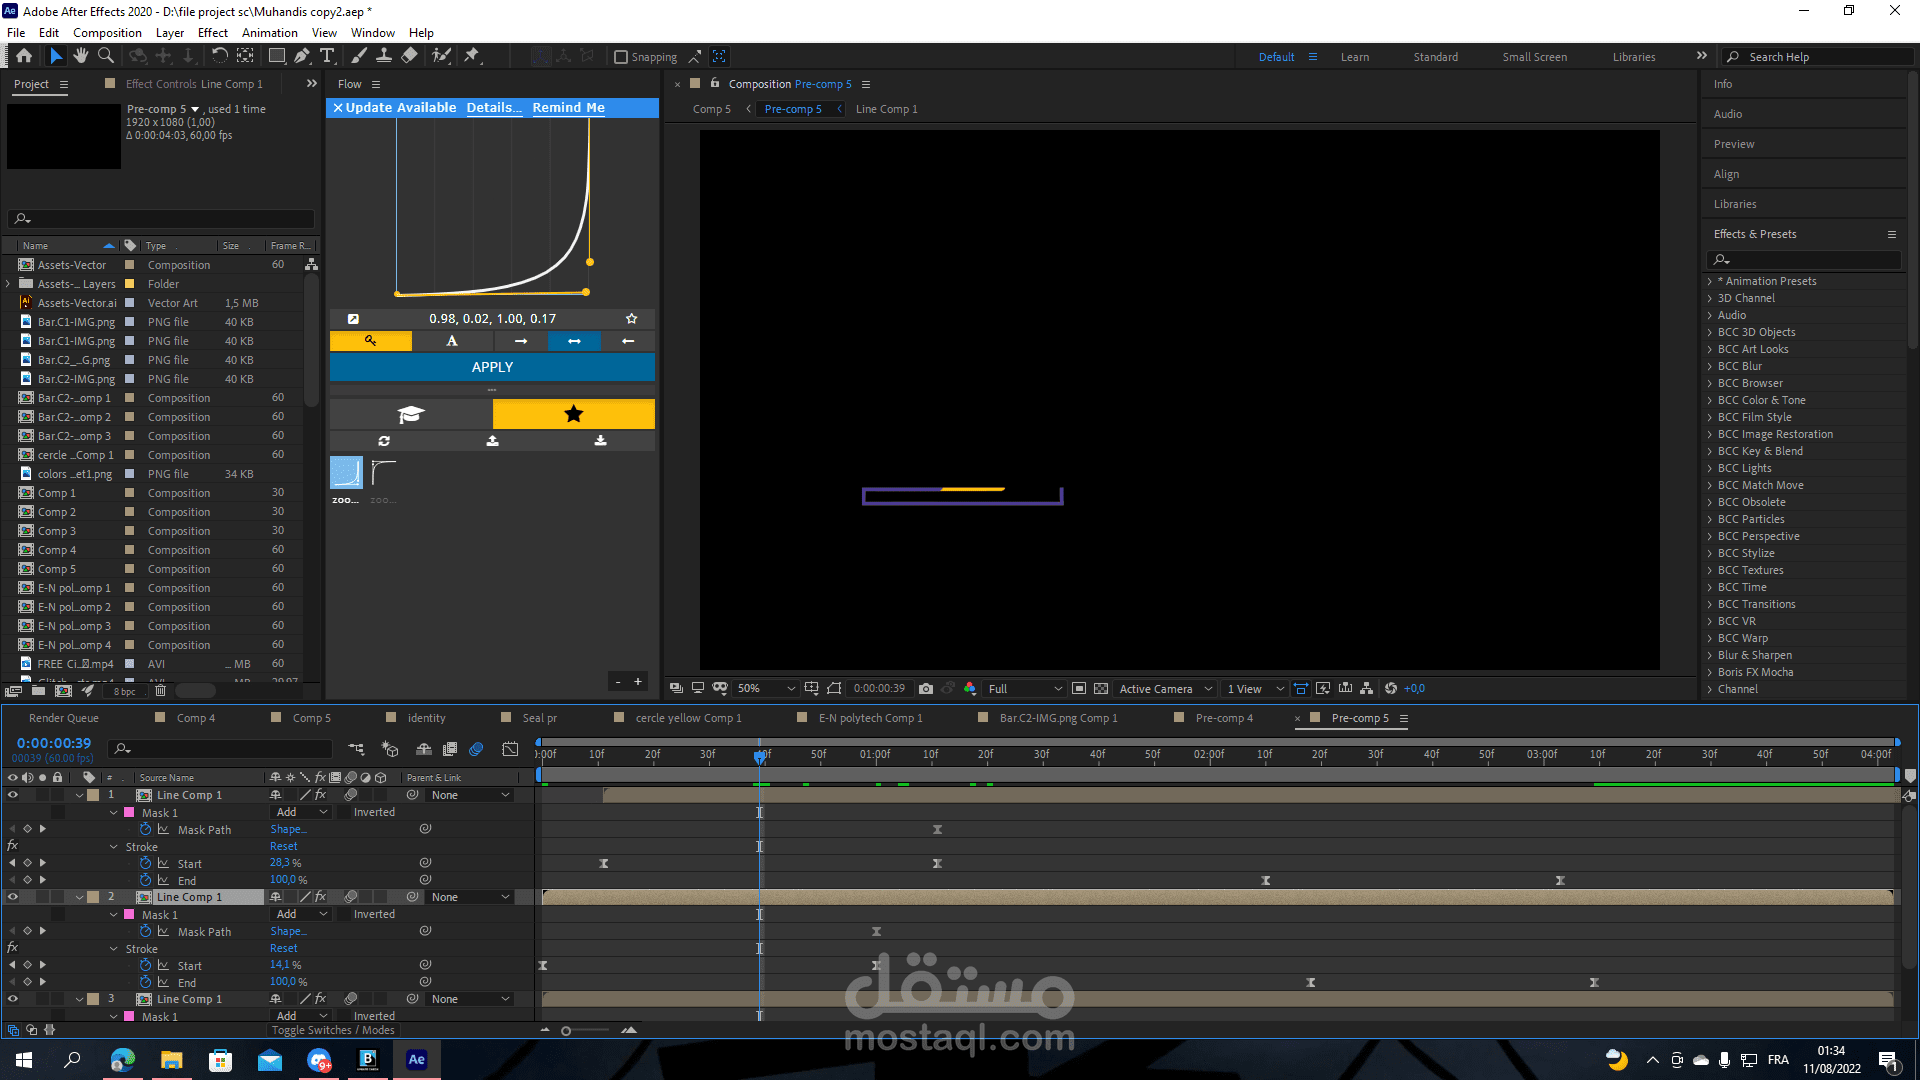Toggle Start stopwatch under layer 1 Stroke
This screenshot has width=1920, height=1080.
point(146,863)
